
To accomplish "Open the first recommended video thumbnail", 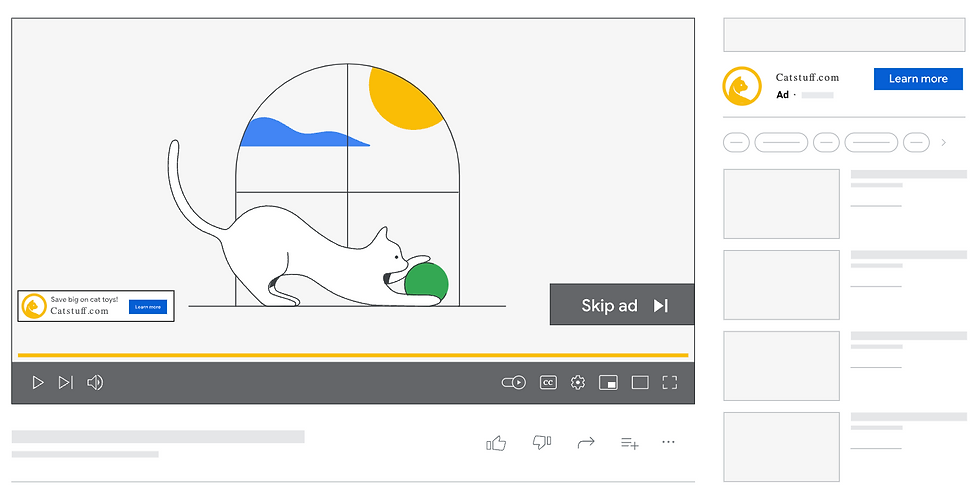I will [781, 204].
